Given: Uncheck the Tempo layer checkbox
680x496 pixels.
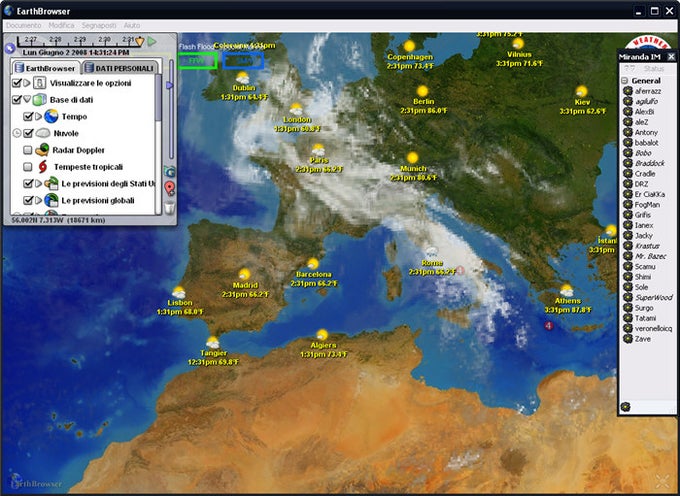Looking at the screenshot, I should [28, 117].
